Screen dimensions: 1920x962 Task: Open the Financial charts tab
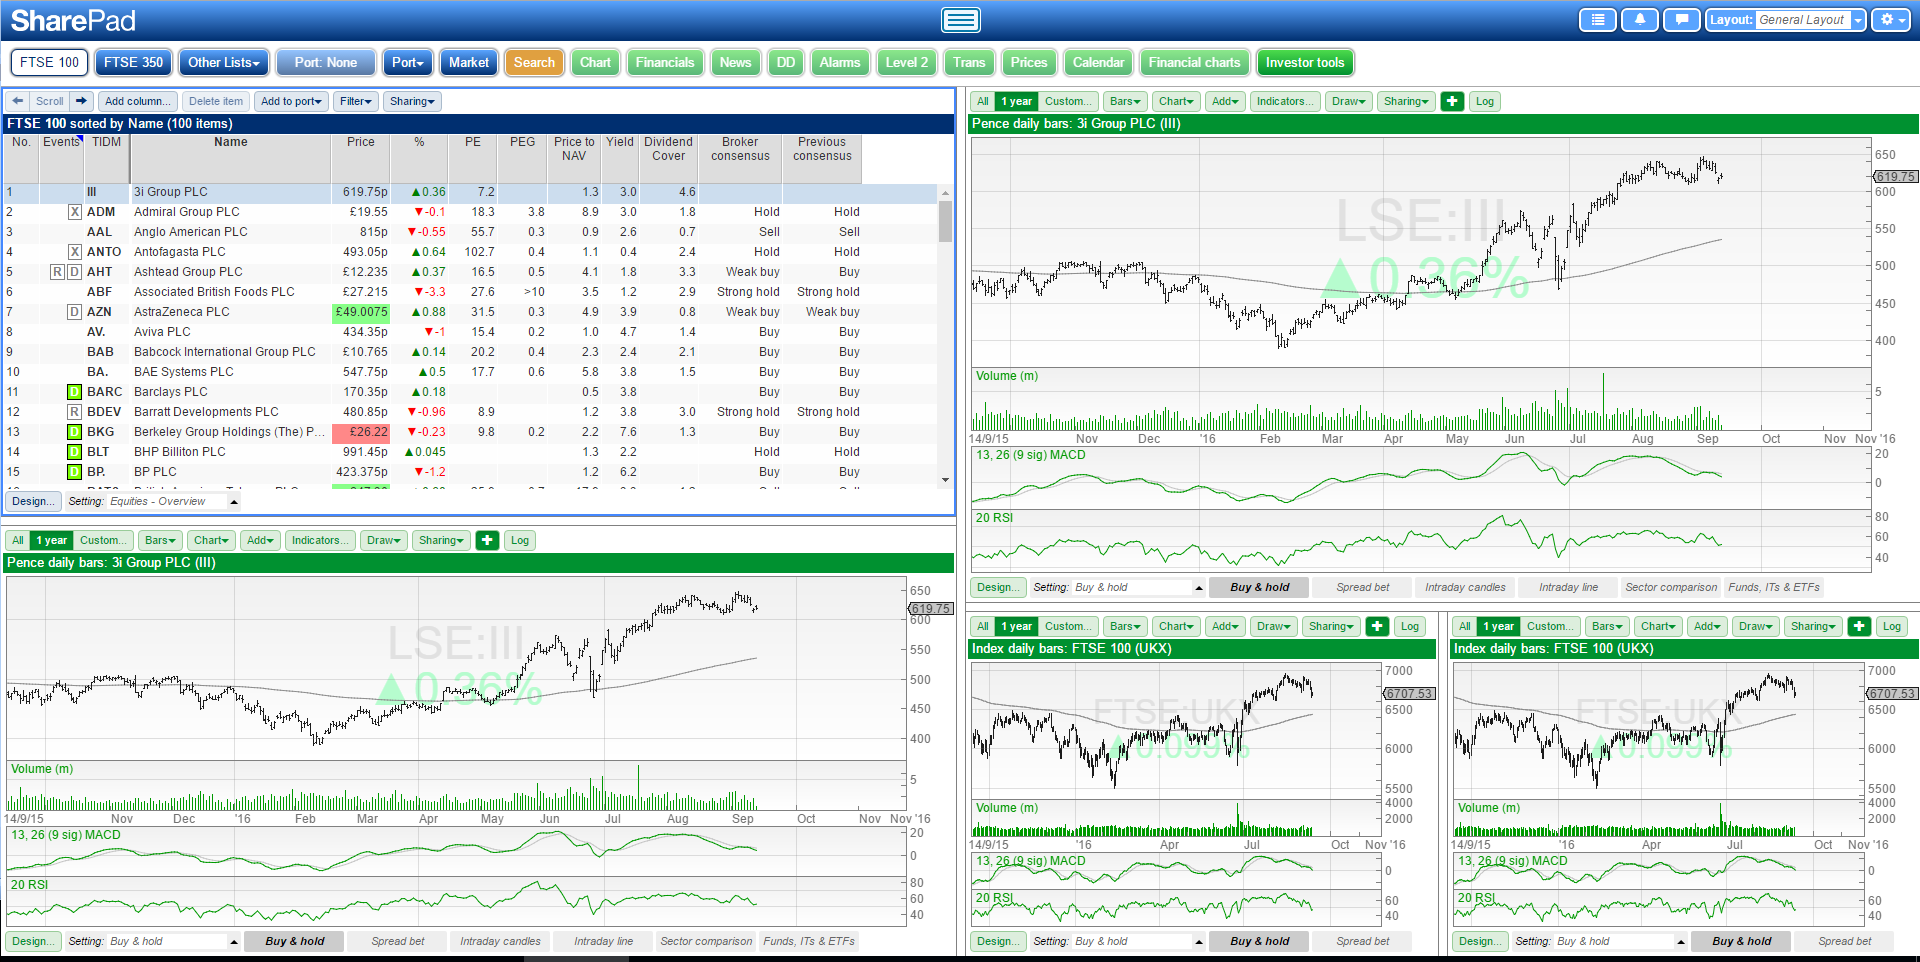tap(1194, 62)
